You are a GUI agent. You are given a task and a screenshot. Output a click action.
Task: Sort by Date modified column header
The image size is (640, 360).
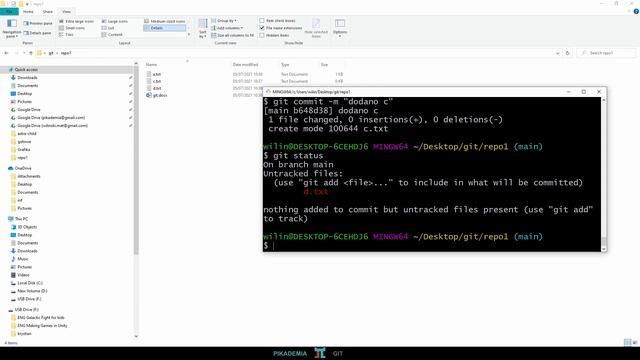245,64
